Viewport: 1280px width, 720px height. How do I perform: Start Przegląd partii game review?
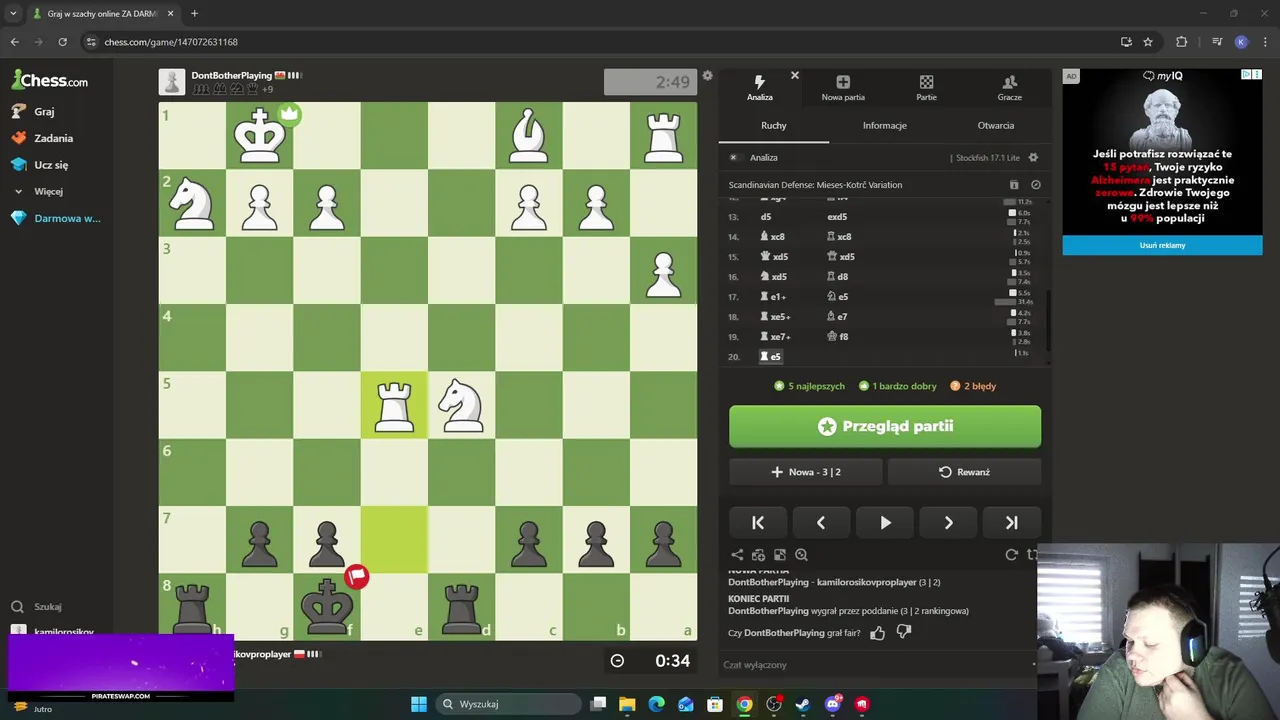[884, 426]
